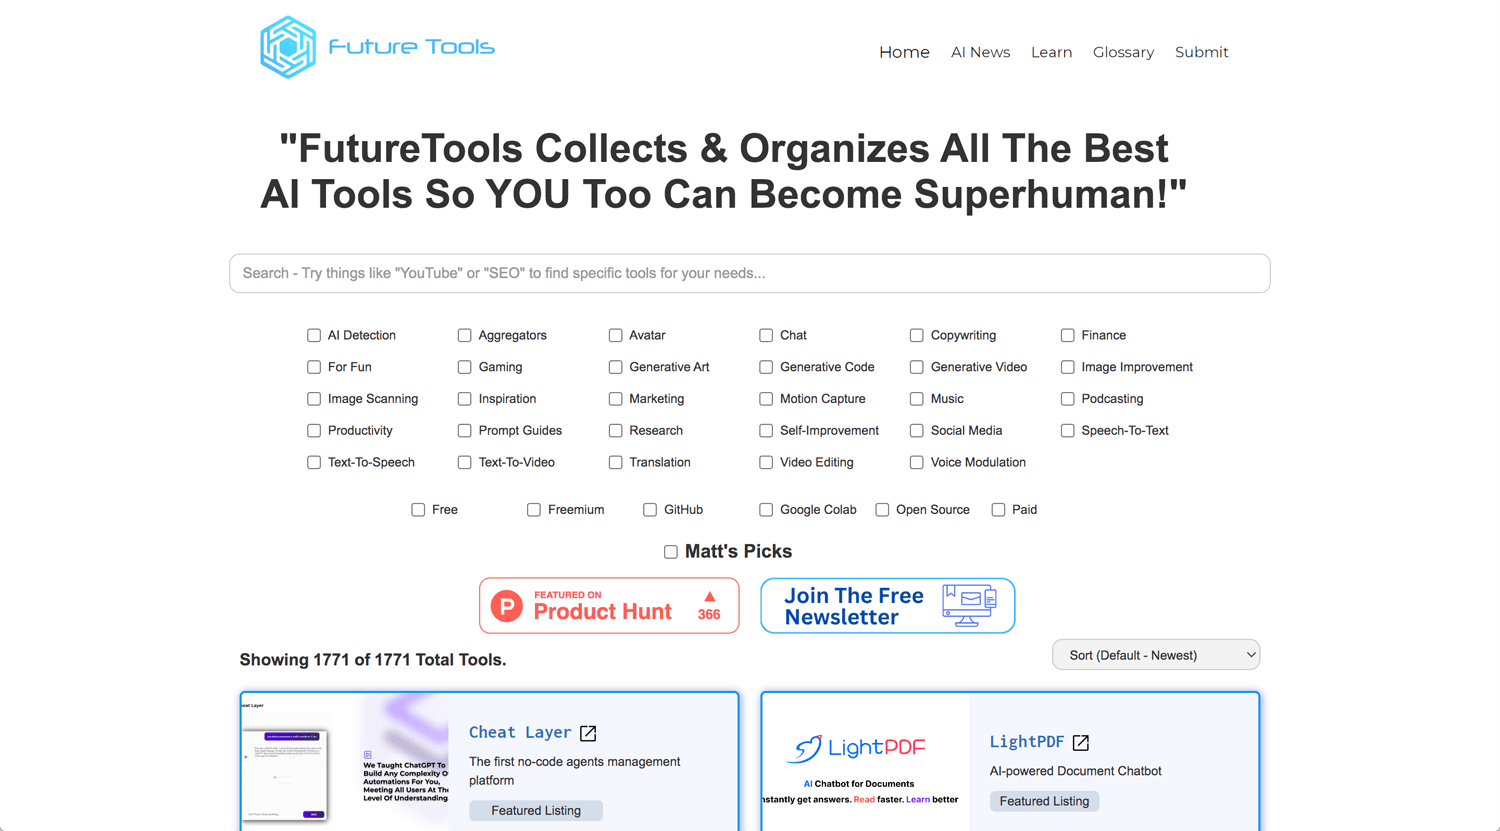Open the LightPDF preview thumbnail
Image resolution: width=1500 pixels, height=831 pixels.
click(866, 763)
